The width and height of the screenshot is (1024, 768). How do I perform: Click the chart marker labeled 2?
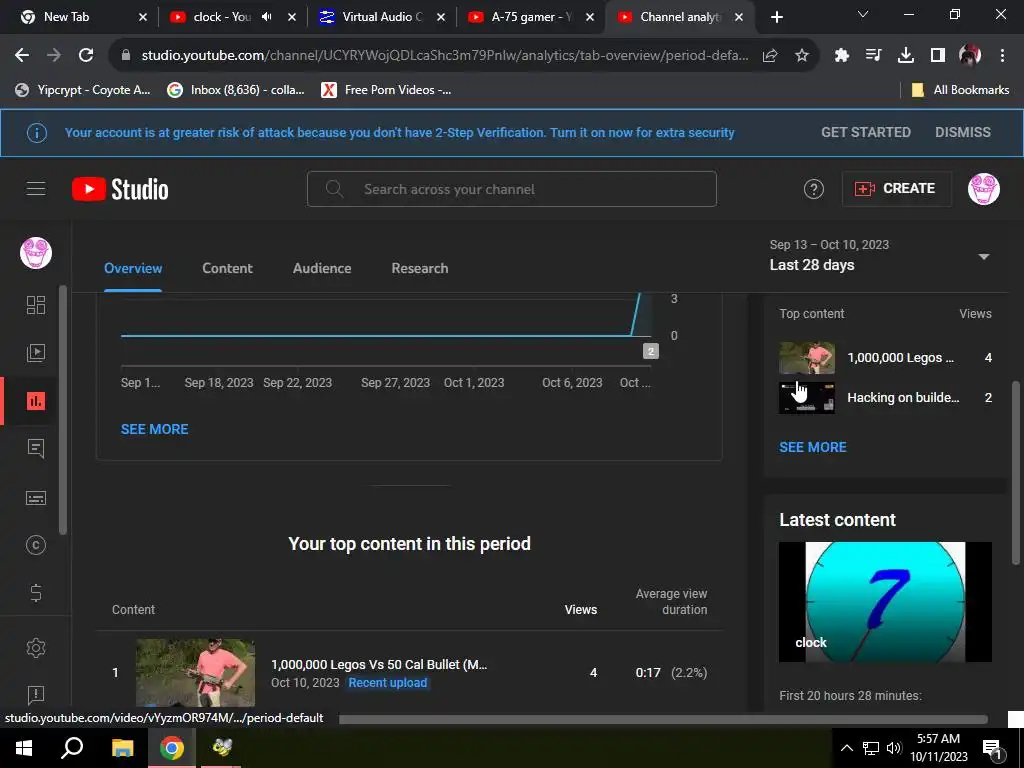(x=650, y=351)
